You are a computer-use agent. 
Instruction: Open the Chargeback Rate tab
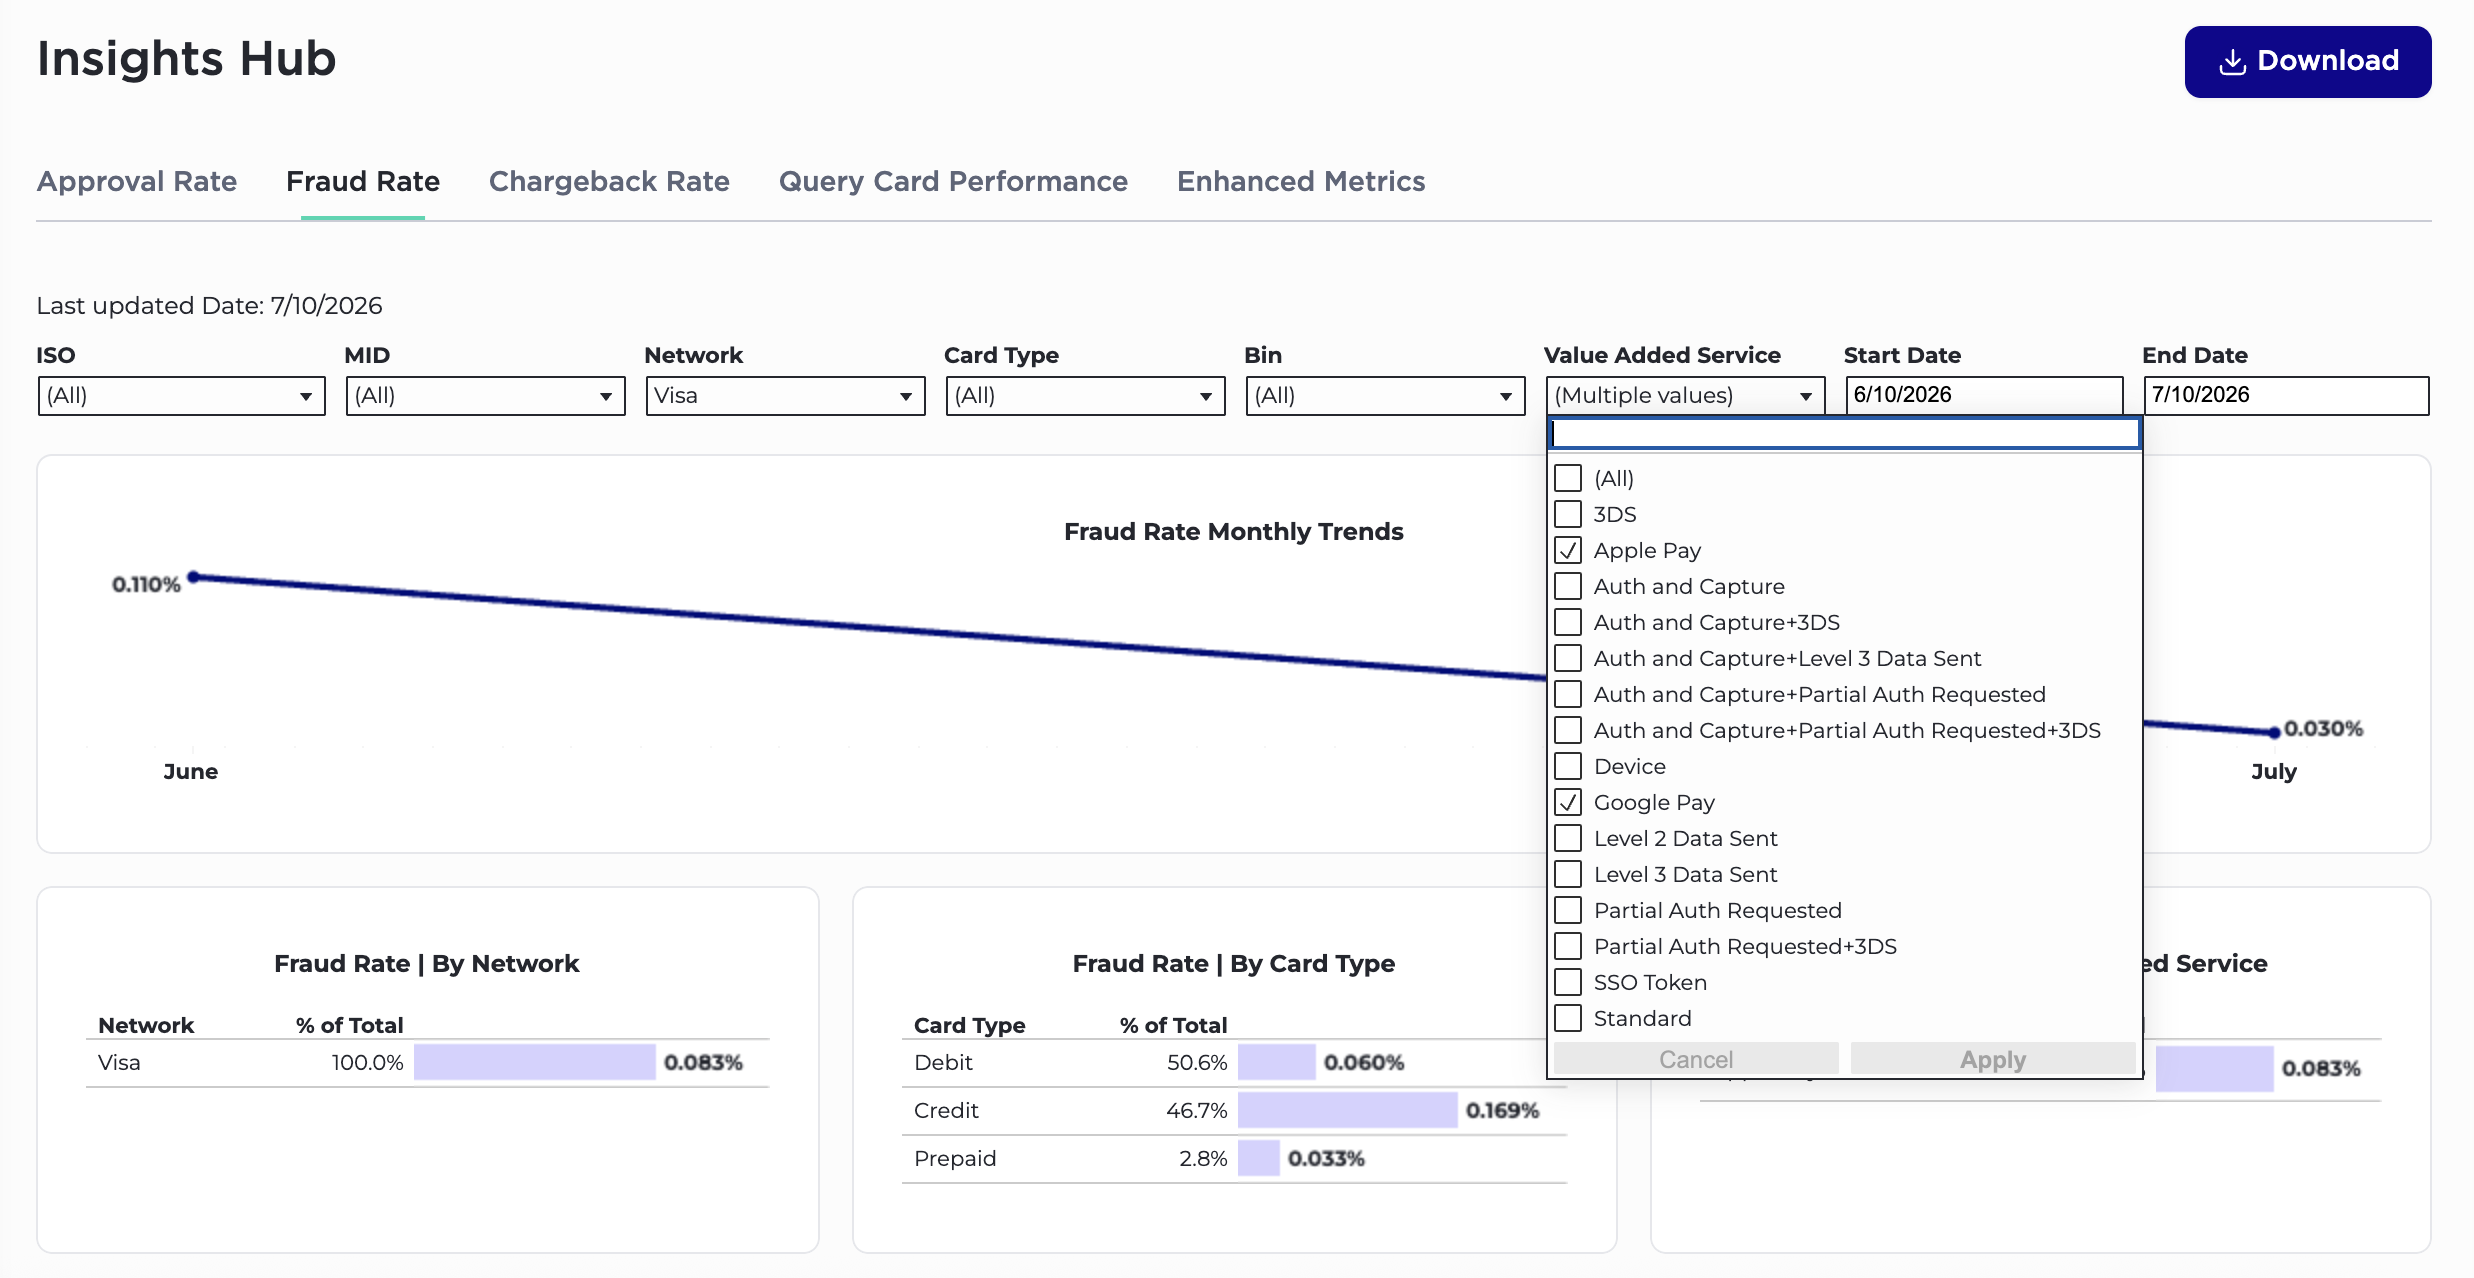click(x=609, y=181)
